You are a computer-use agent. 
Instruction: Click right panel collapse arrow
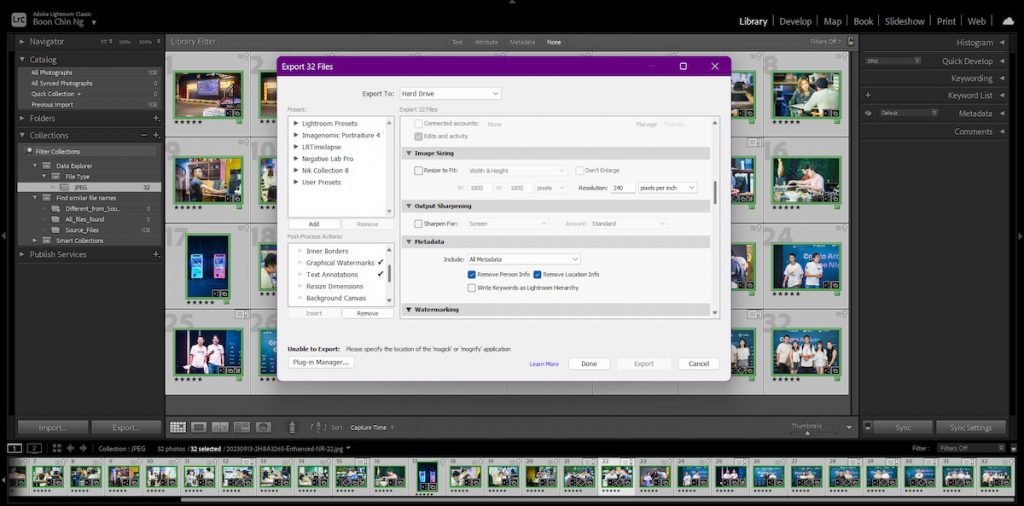[x=1020, y=236]
